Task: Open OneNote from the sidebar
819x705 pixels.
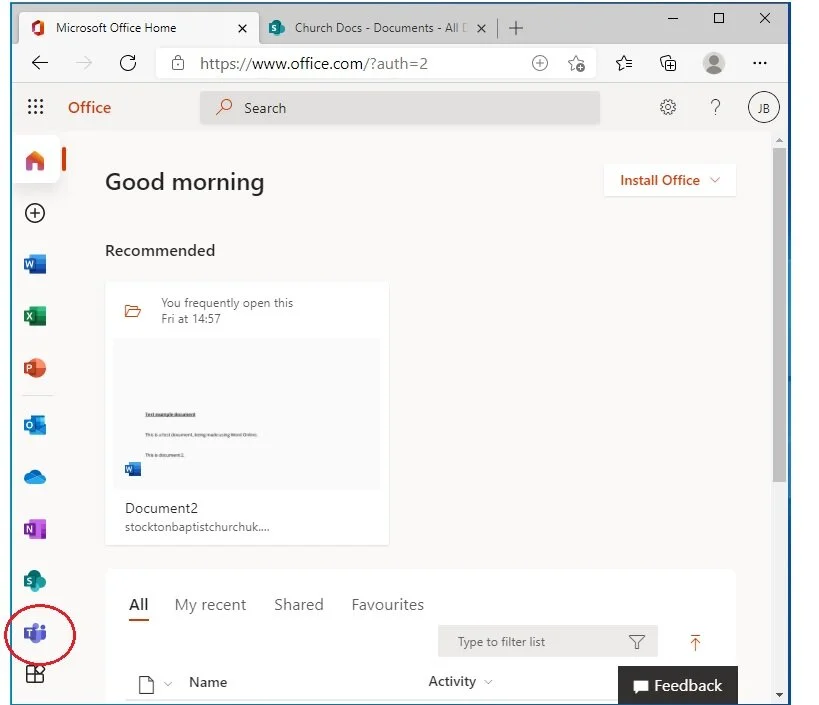Action: pyautogui.click(x=35, y=529)
